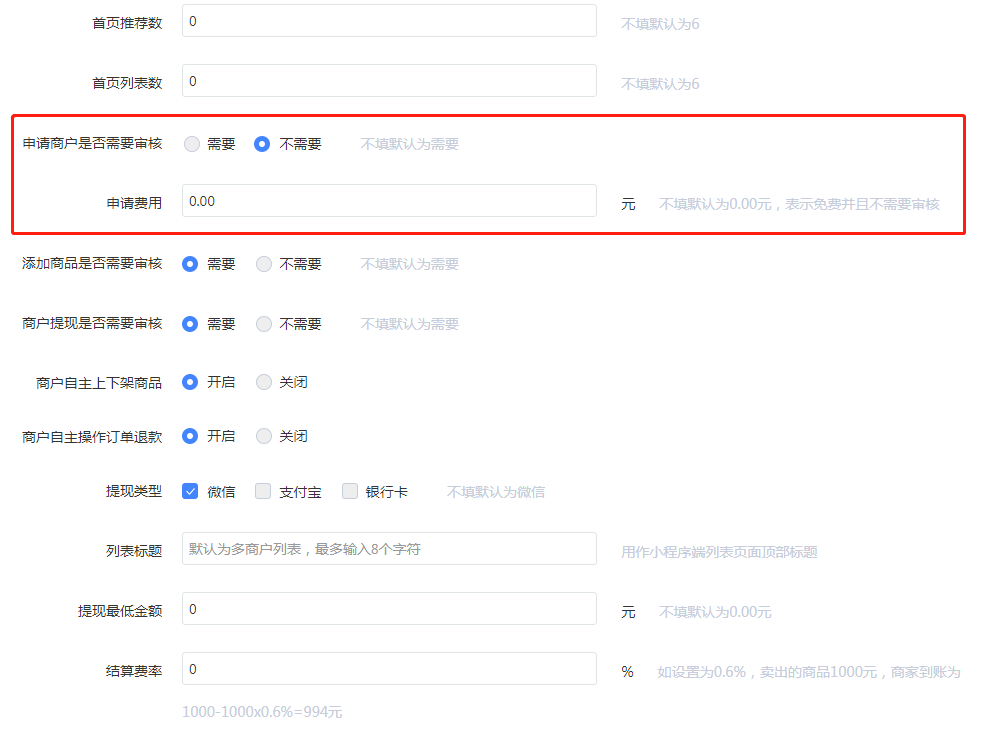
Task: Enable the 支付宝 withdrawal type checkbox
Action: [263, 491]
